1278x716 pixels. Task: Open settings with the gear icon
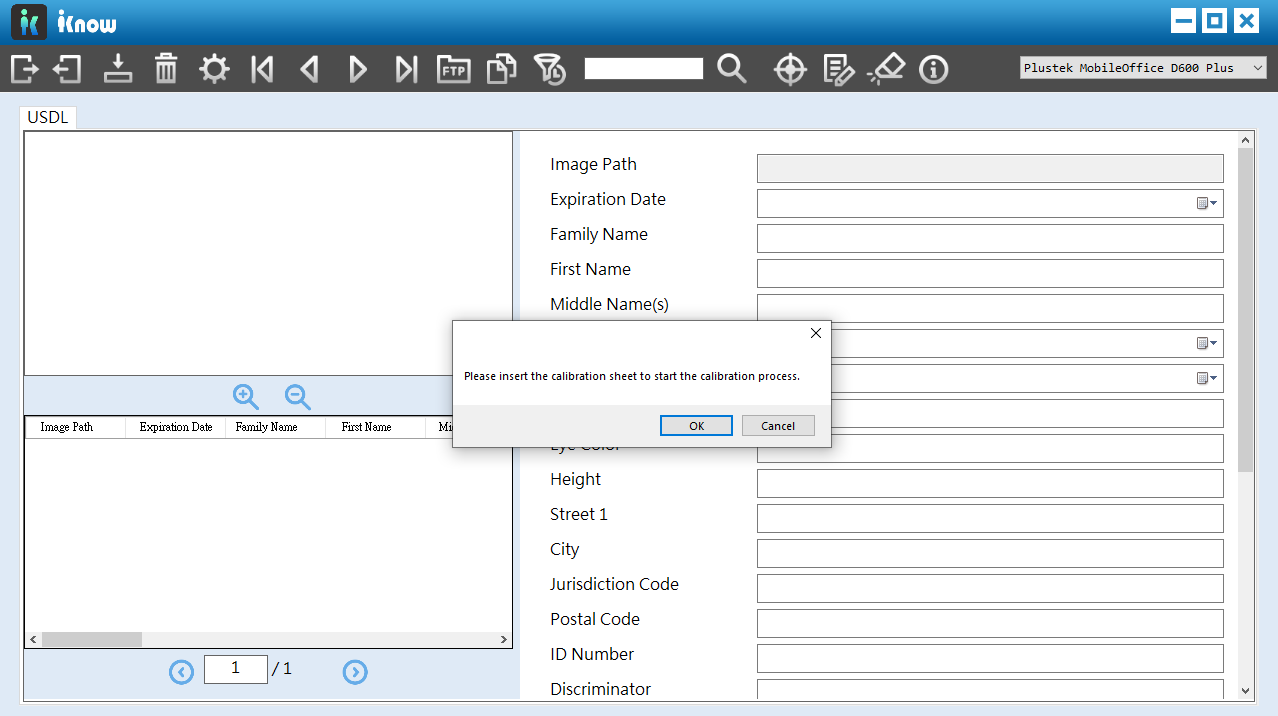214,69
